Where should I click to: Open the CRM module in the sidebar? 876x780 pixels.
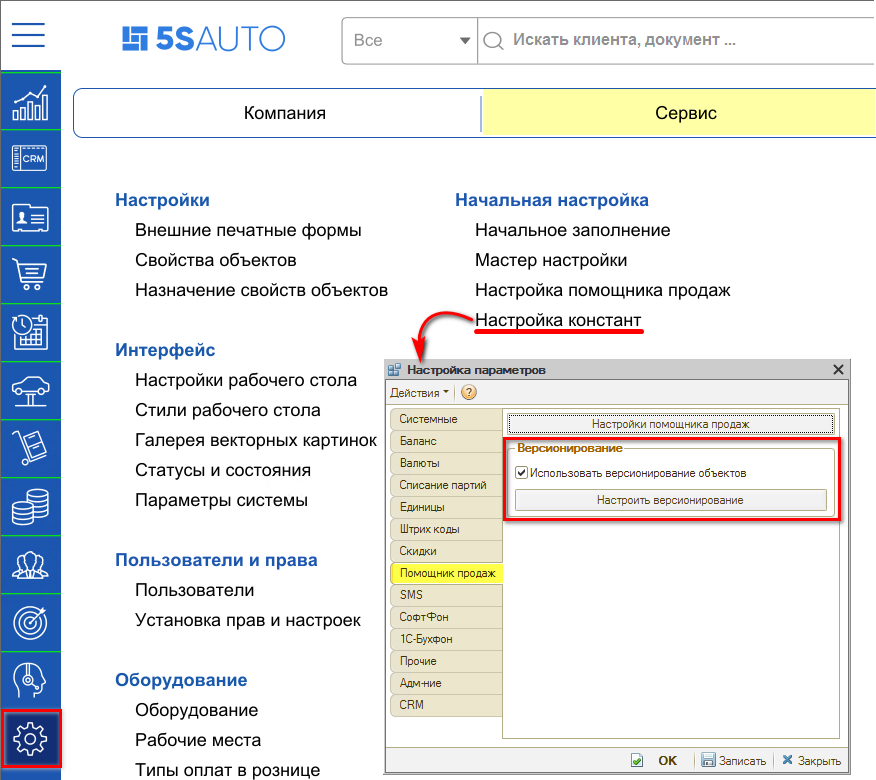[x=30, y=158]
